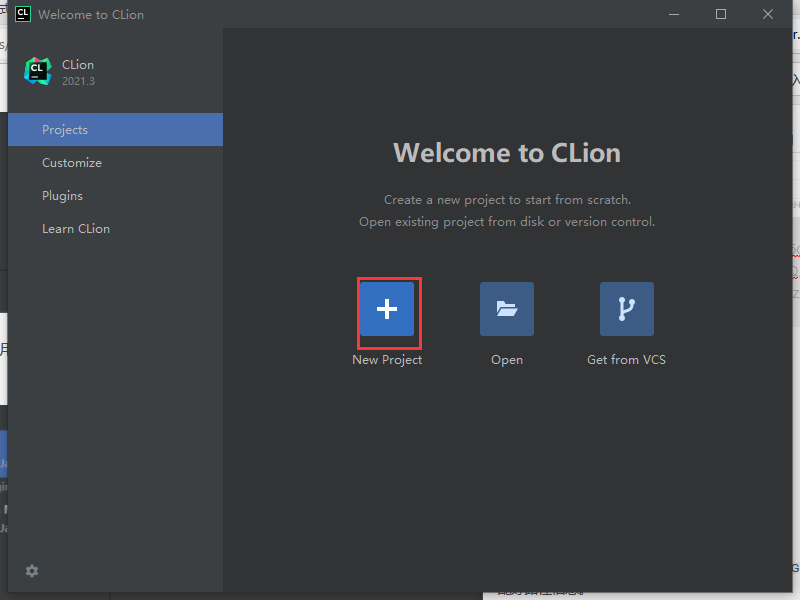Viewport: 800px width, 600px height.
Task: Switch to the Customize tab
Action: [x=115, y=163]
